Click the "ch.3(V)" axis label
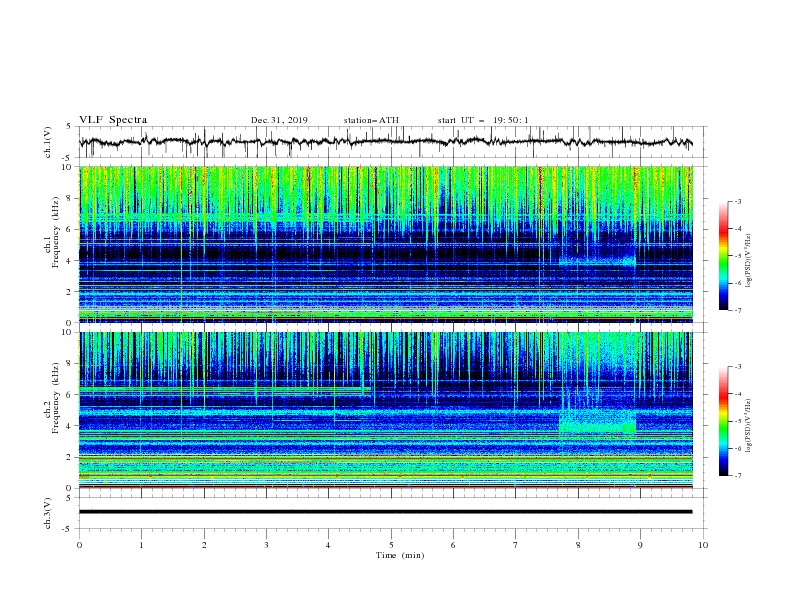The width and height of the screenshot is (792, 612). [48, 513]
